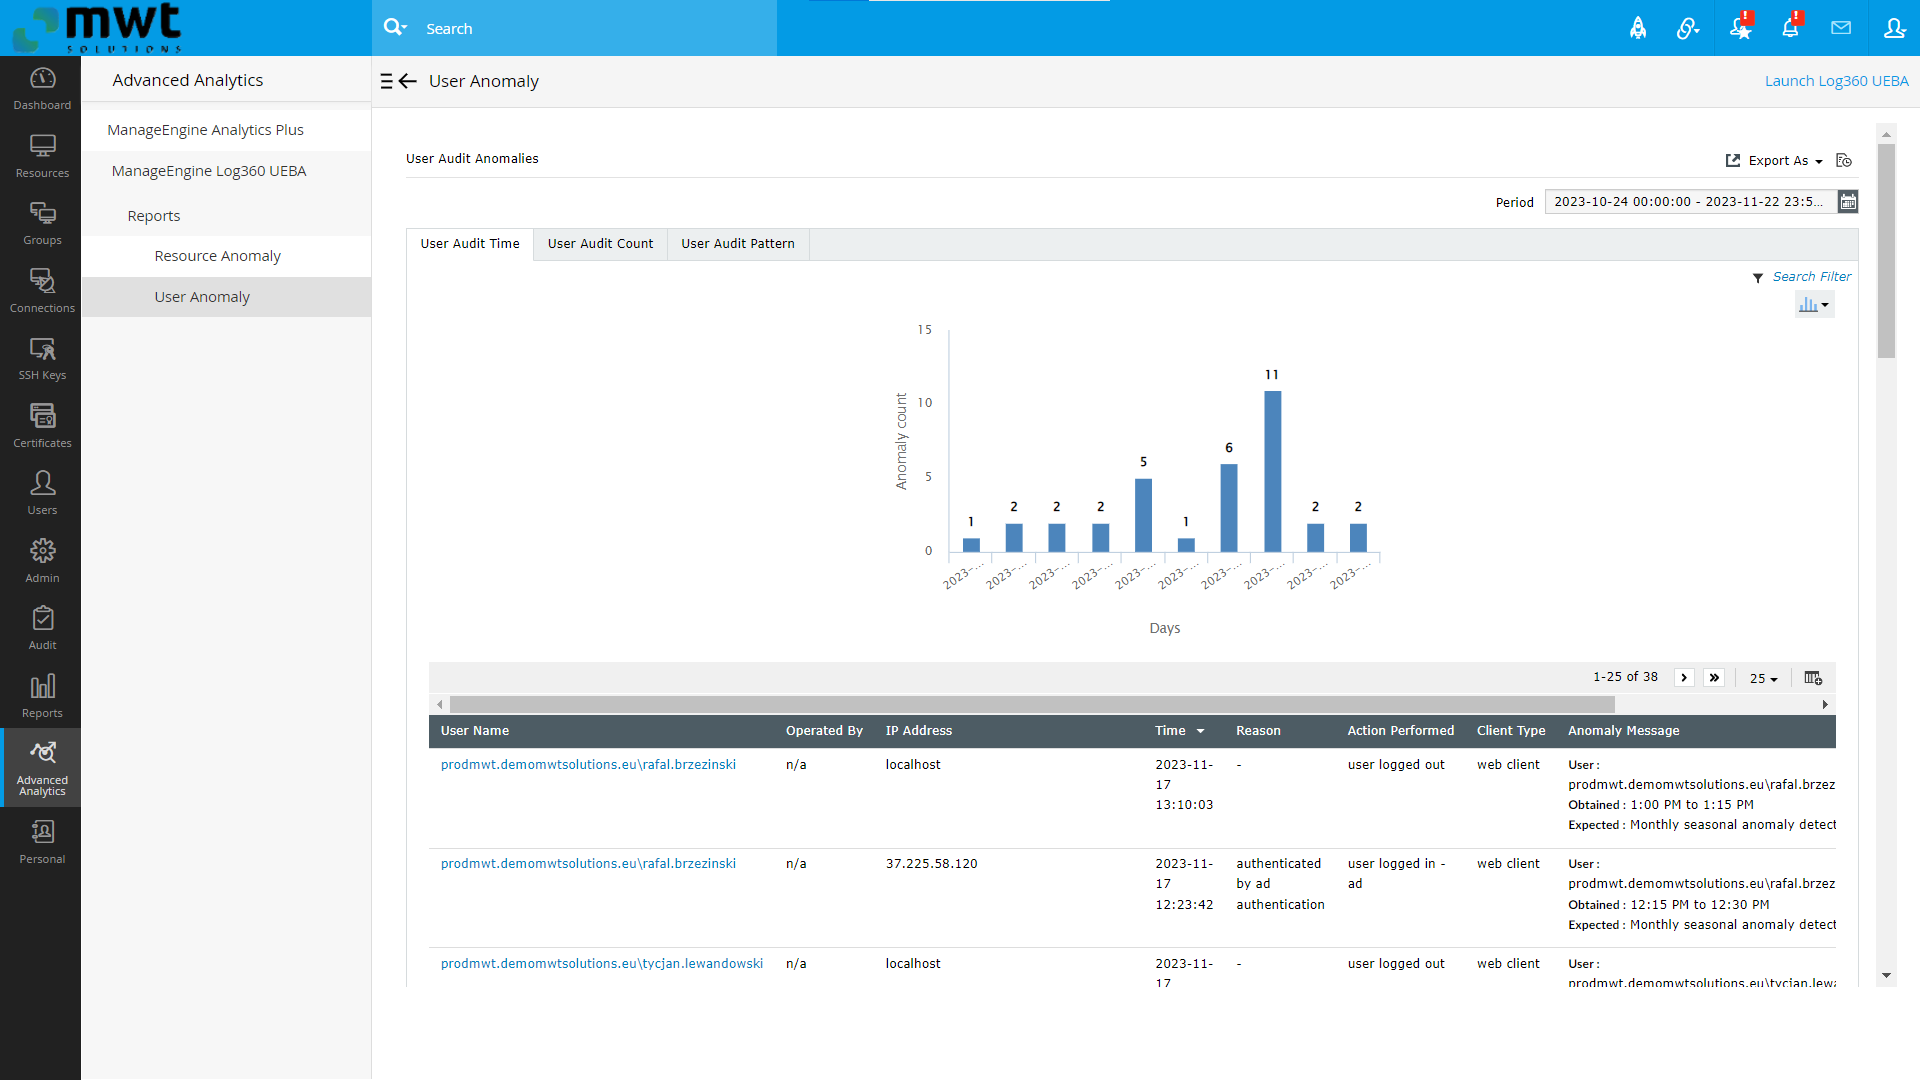The height and width of the screenshot is (1080, 1920).
Task: Open the Connections sidebar icon
Action: pos(41,290)
